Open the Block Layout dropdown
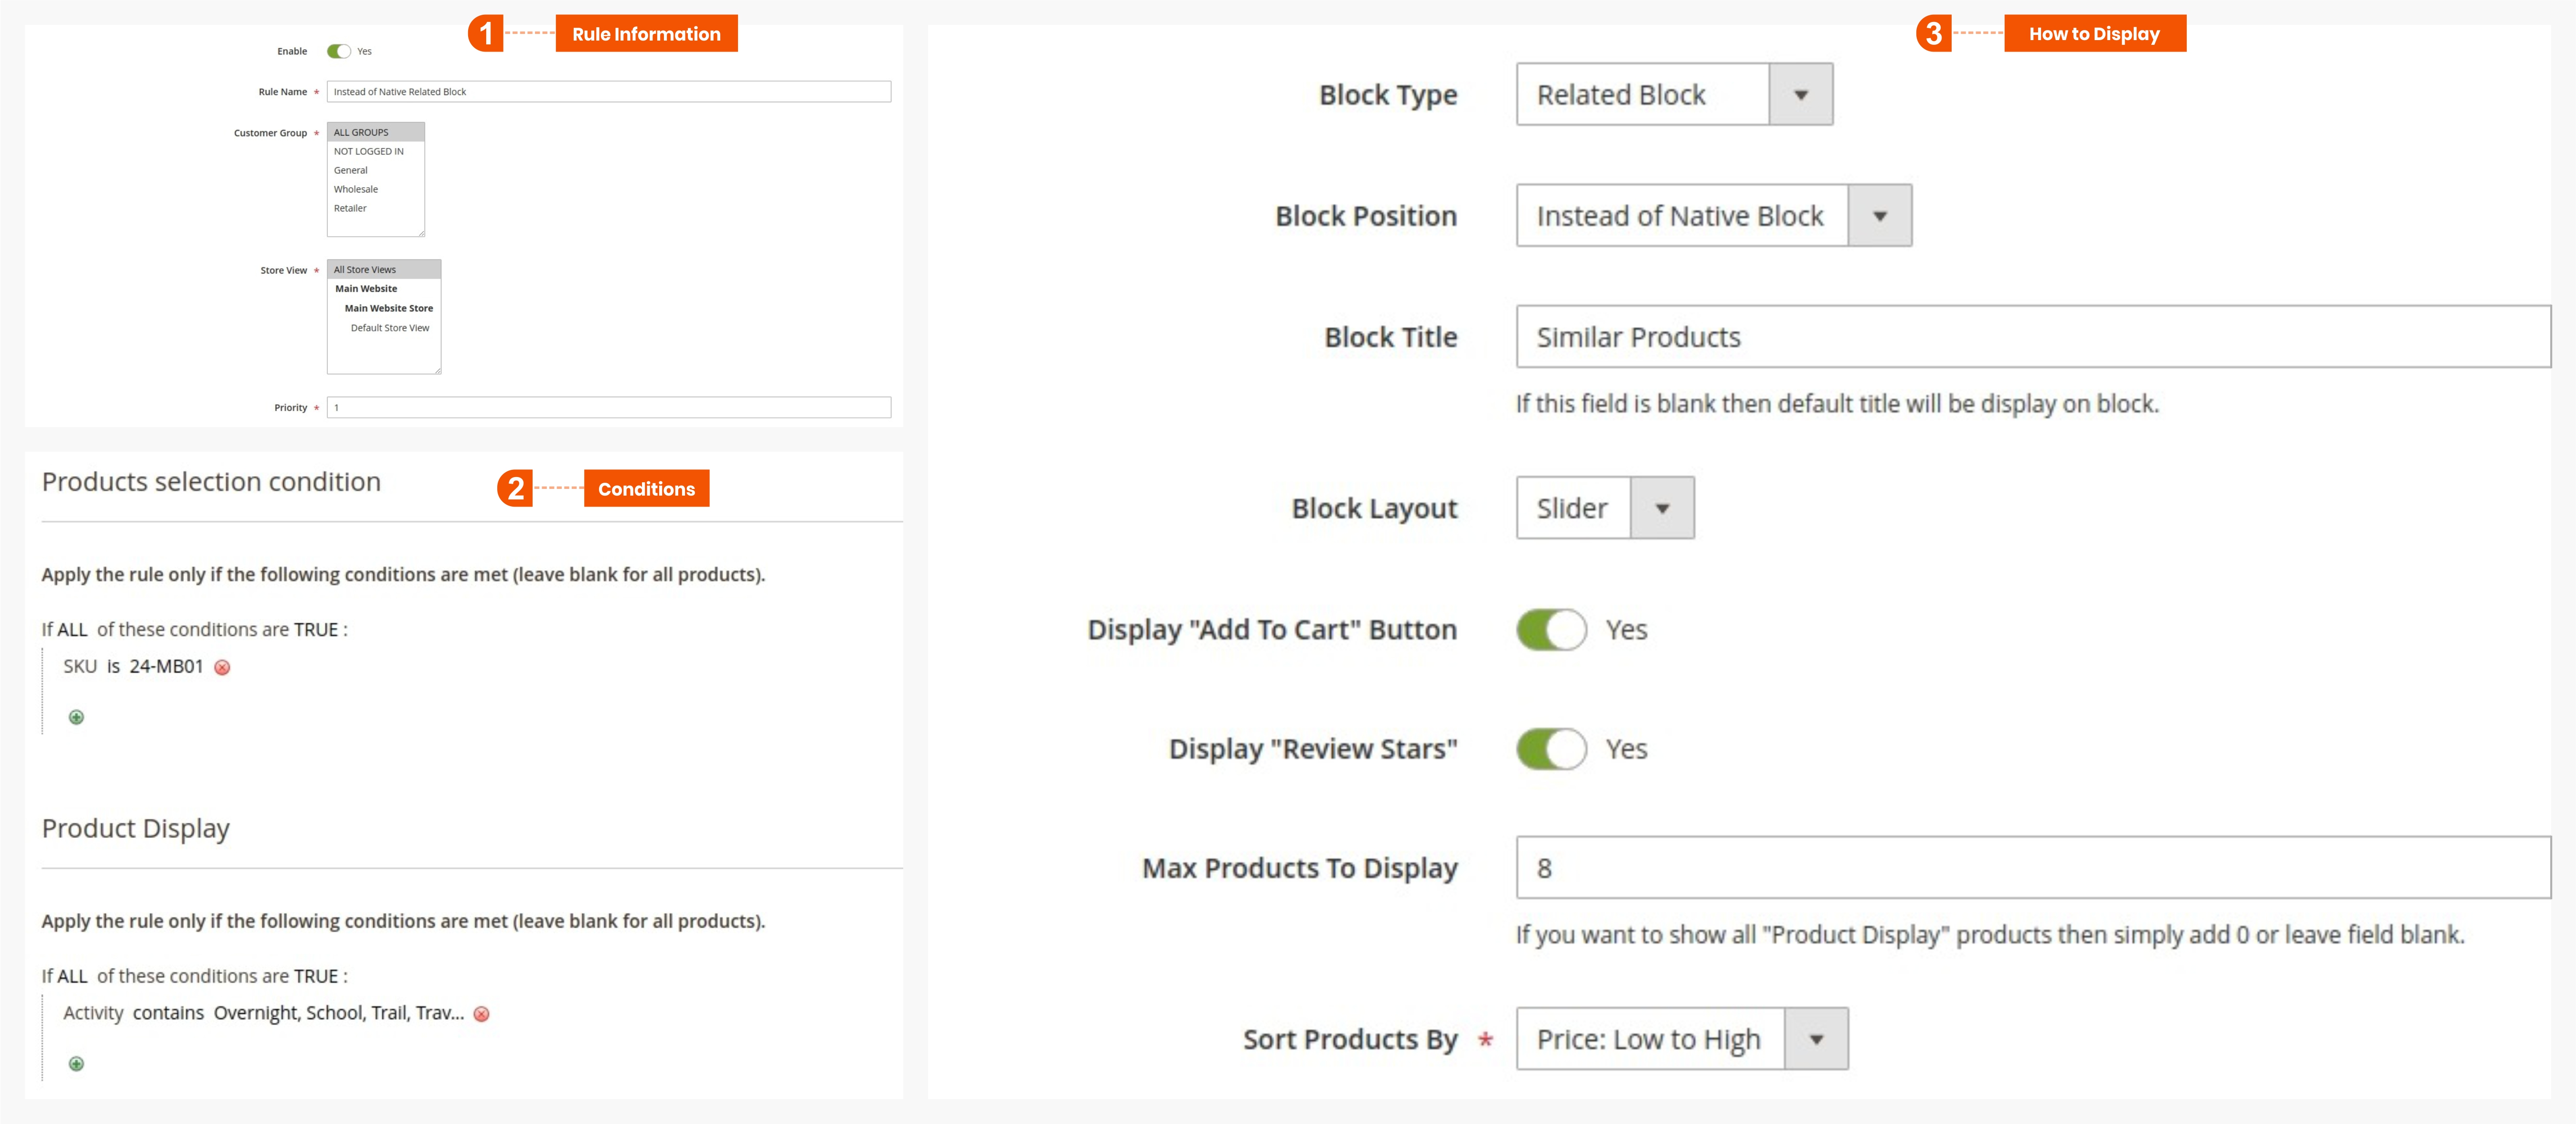 pyautogui.click(x=1604, y=508)
